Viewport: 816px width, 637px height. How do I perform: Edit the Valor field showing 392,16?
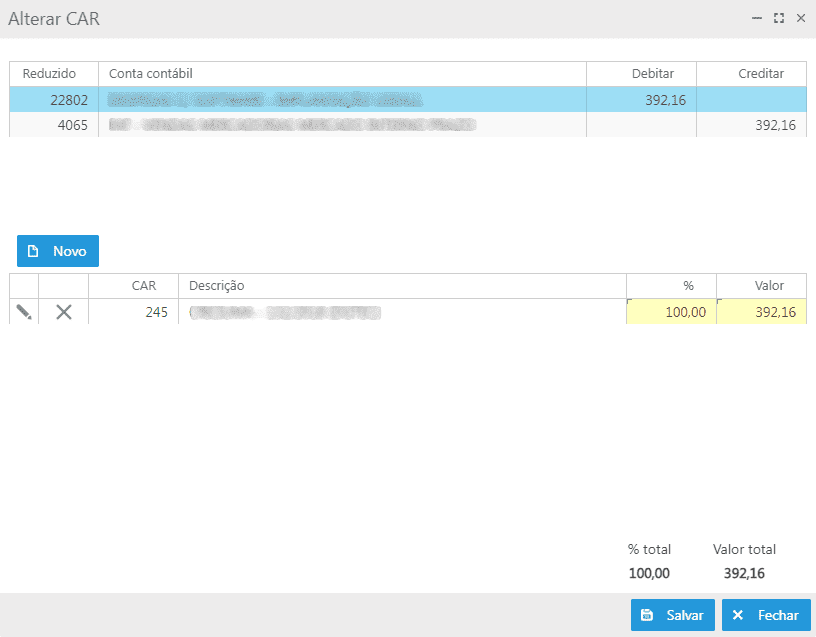pos(761,312)
